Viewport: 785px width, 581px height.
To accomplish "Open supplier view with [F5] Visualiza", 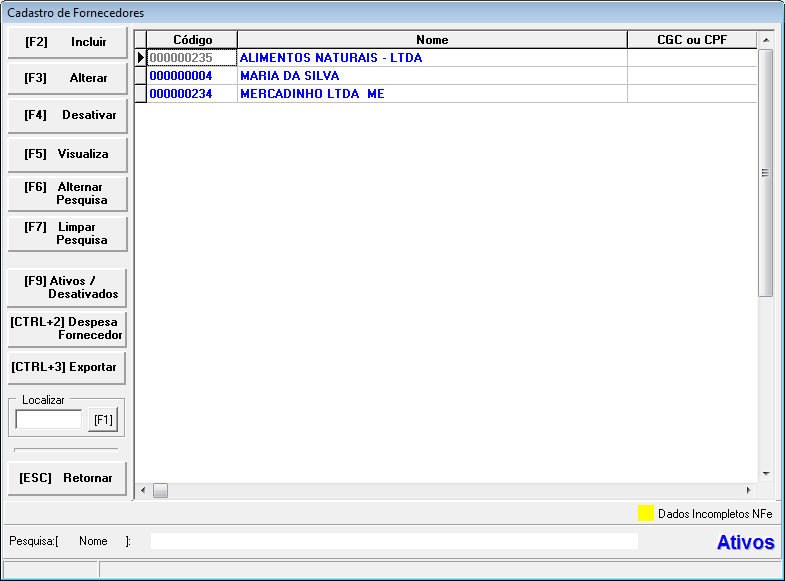I will click(x=67, y=154).
